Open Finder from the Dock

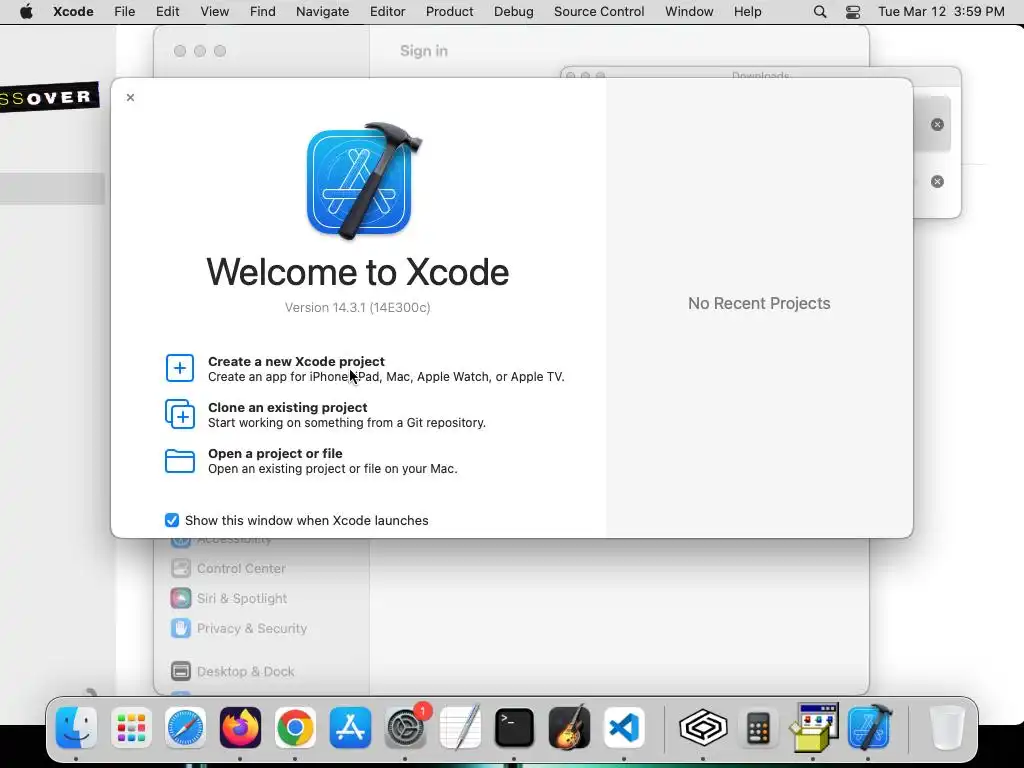click(x=76, y=728)
